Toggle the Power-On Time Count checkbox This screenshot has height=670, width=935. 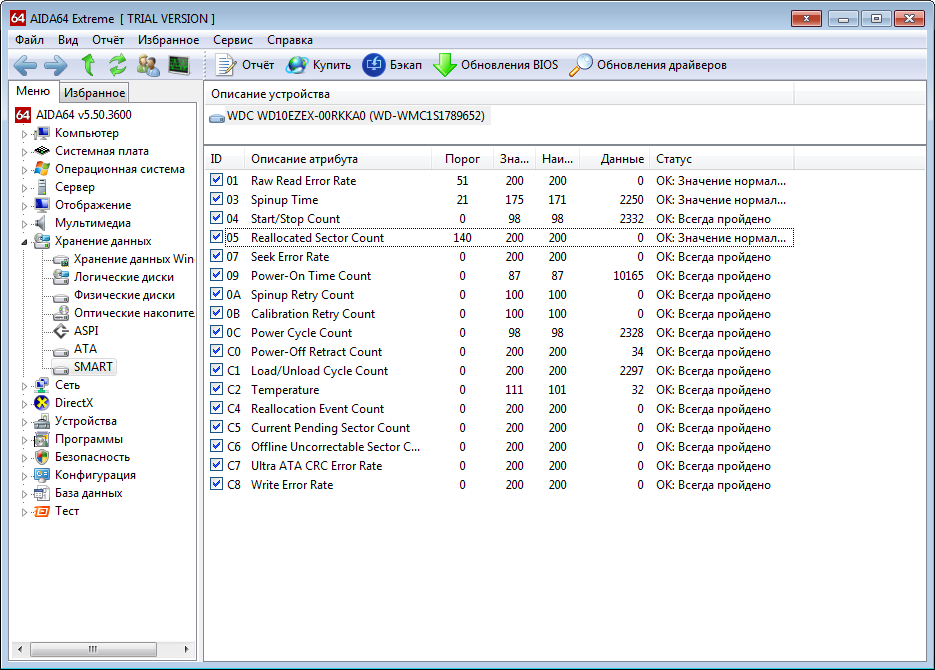click(x=216, y=275)
